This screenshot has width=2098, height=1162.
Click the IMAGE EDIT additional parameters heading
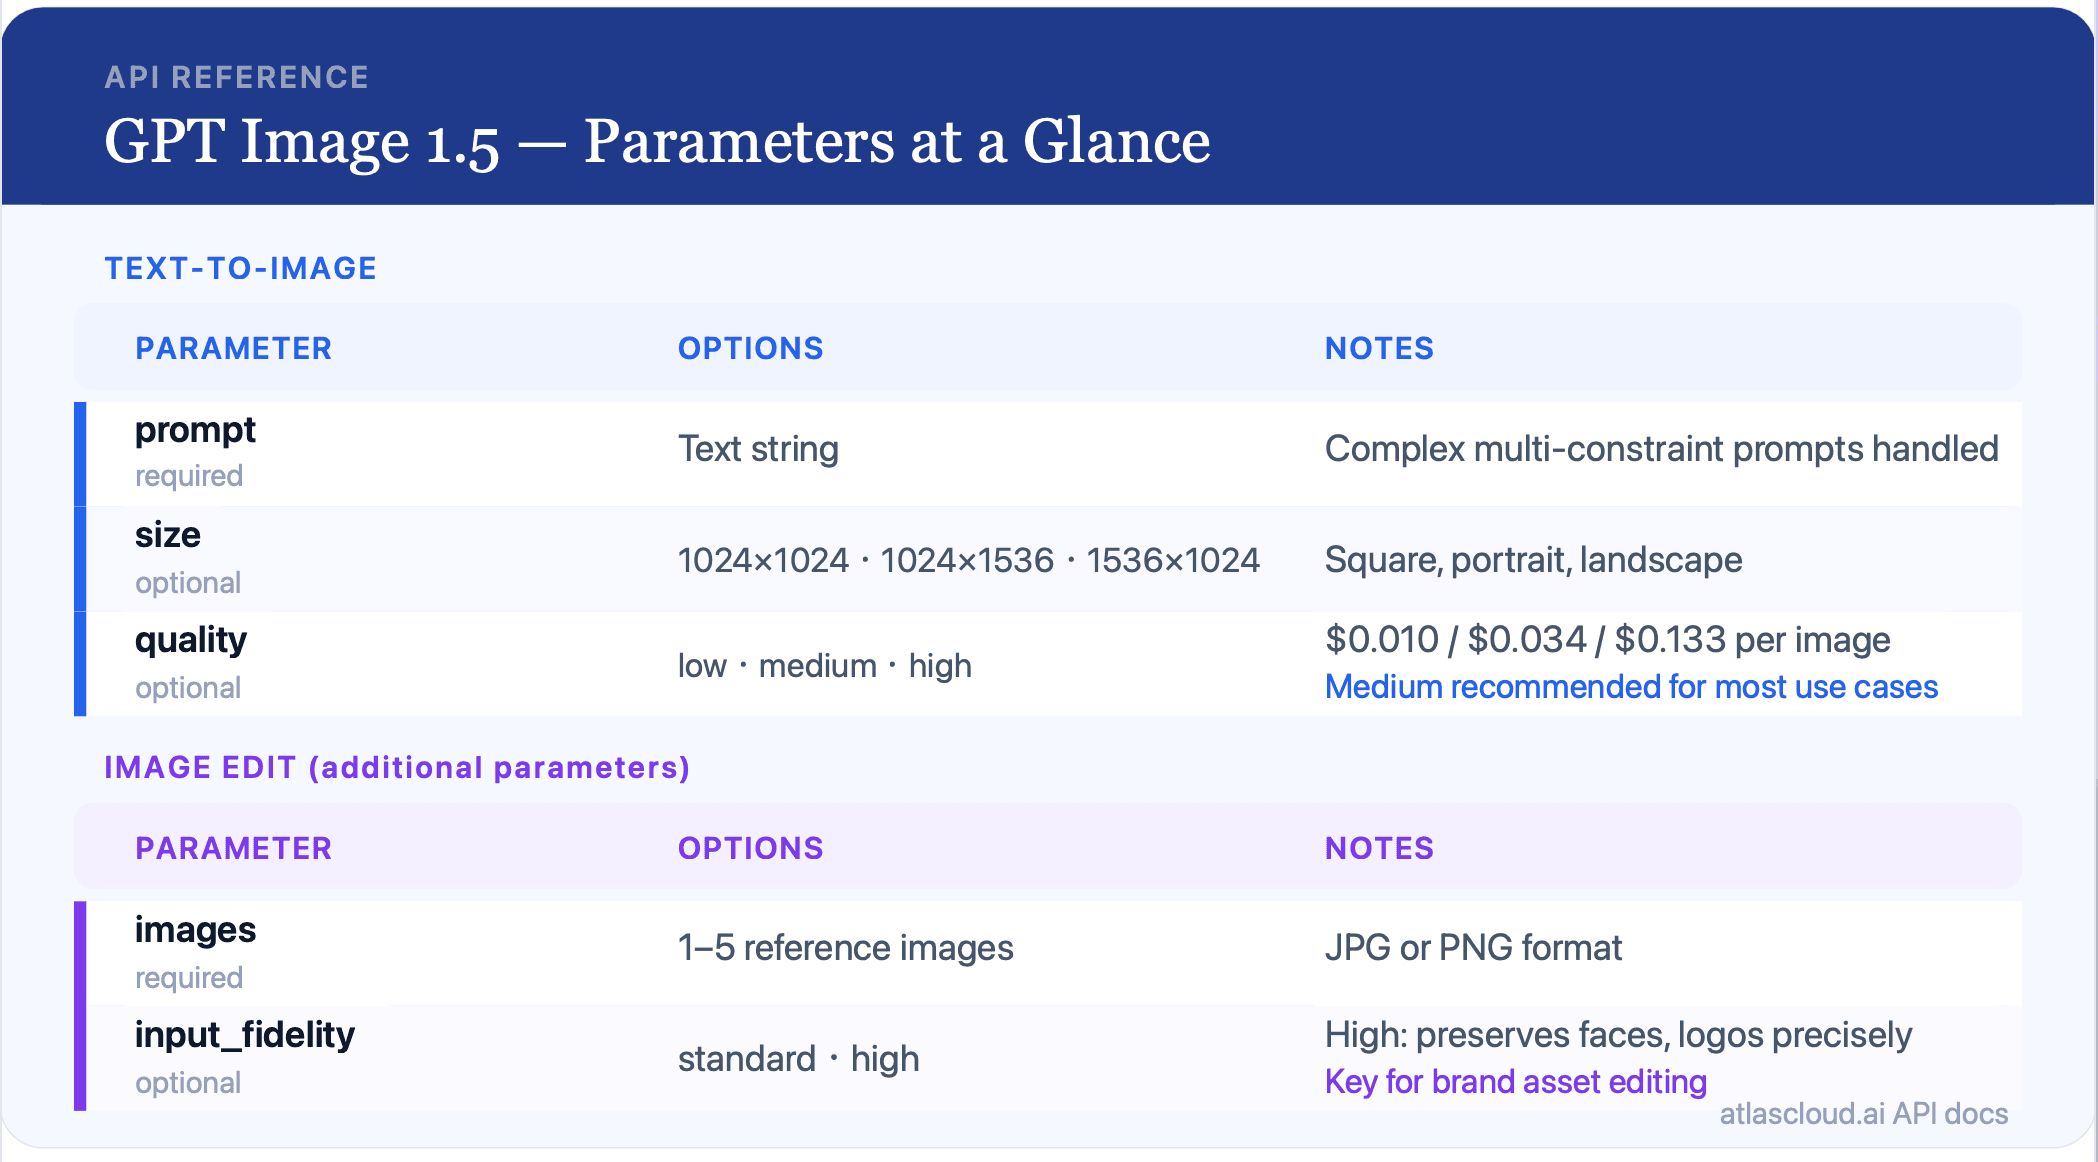pyautogui.click(x=397, y=767)
